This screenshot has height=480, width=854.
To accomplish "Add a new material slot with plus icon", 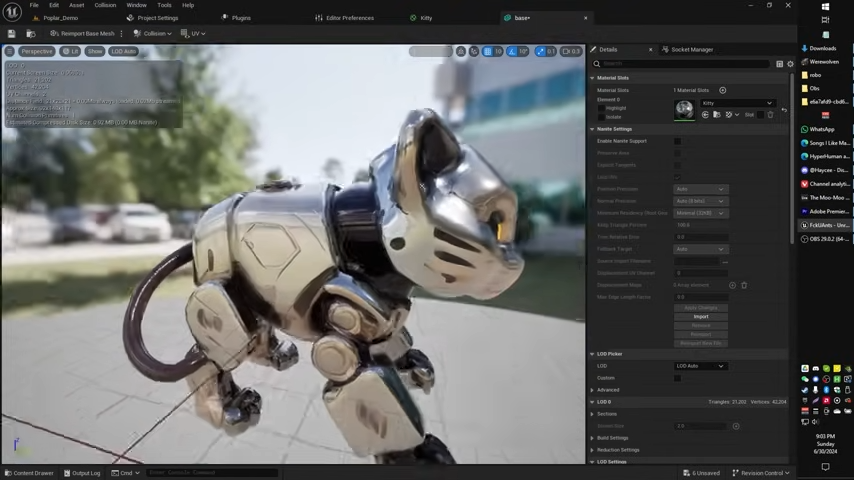I will click(x=723, y=90).
